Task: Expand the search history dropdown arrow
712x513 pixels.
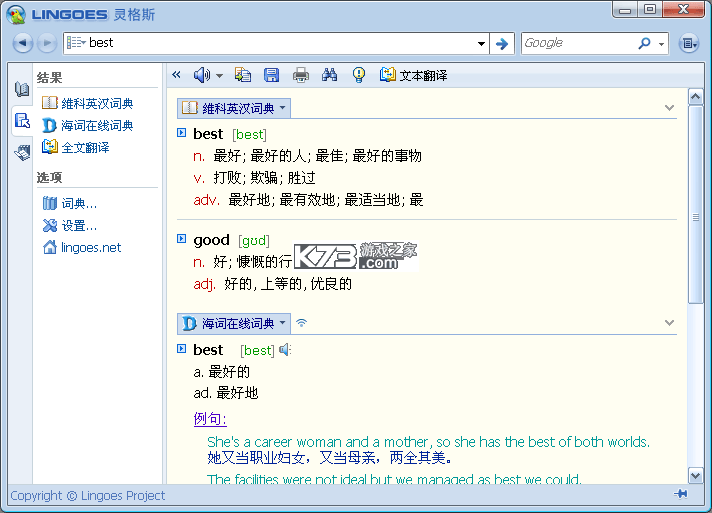Action: [481, 44]
